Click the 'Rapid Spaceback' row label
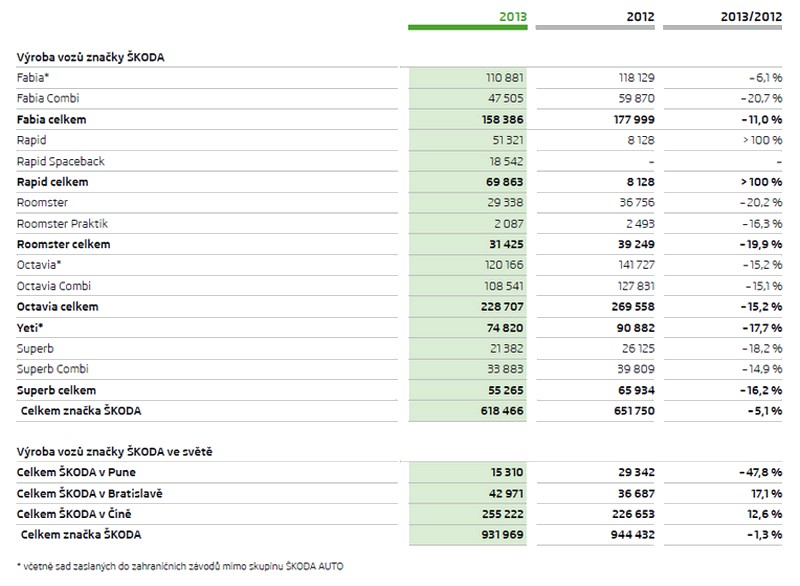This screenshot has height=586, width=800. click(x=60, y=161)
